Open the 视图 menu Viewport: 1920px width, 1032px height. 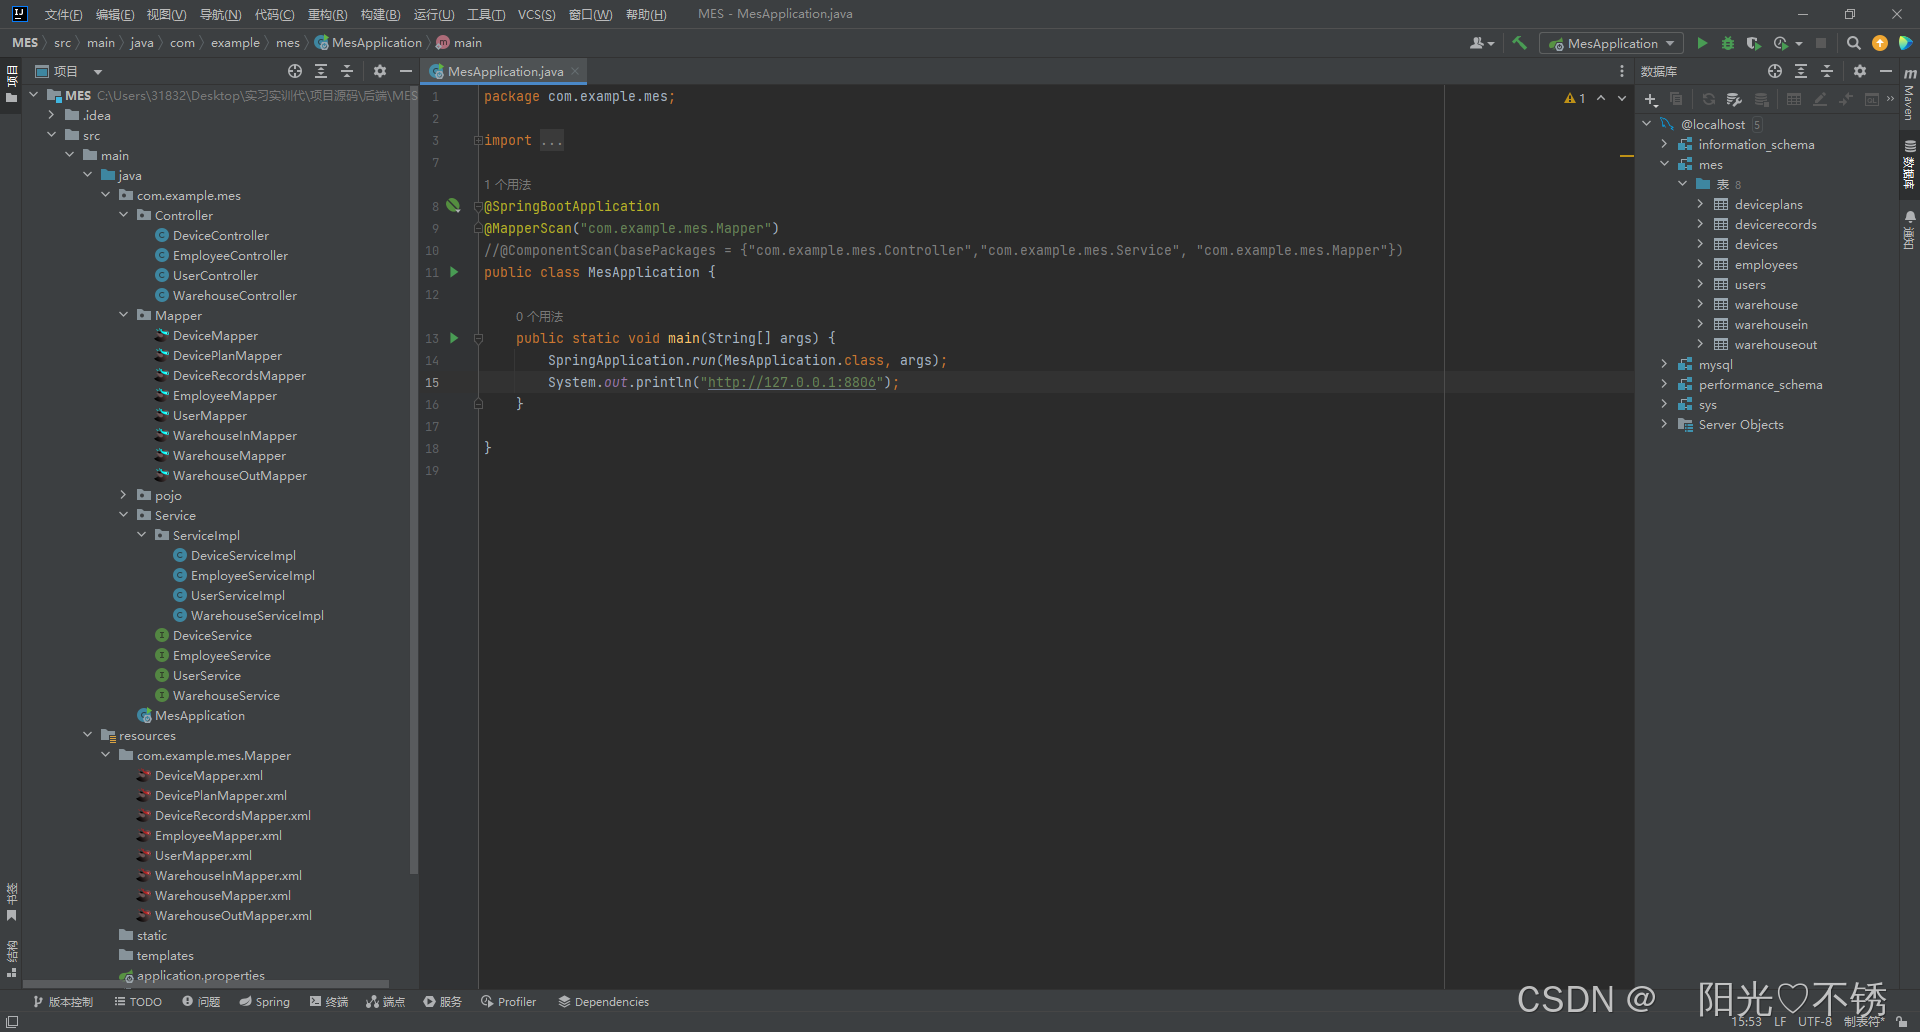[166, 14]
